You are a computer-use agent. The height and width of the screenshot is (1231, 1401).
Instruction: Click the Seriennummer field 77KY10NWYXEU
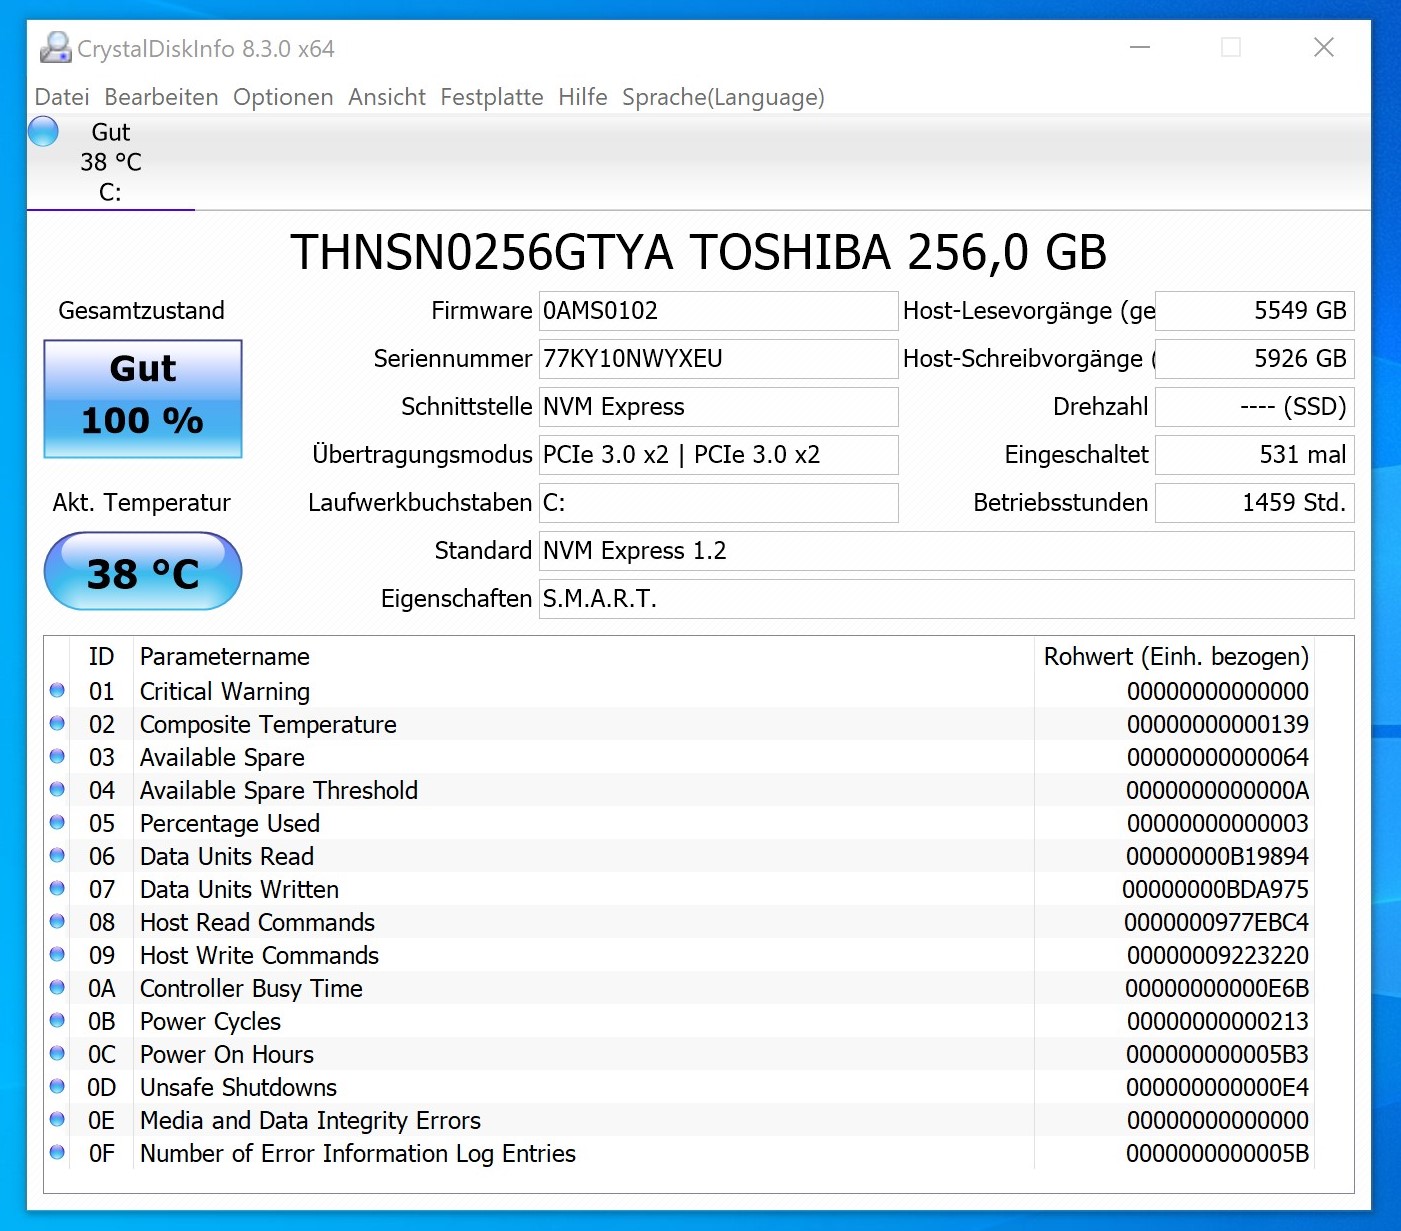click(x=718, y=359)
